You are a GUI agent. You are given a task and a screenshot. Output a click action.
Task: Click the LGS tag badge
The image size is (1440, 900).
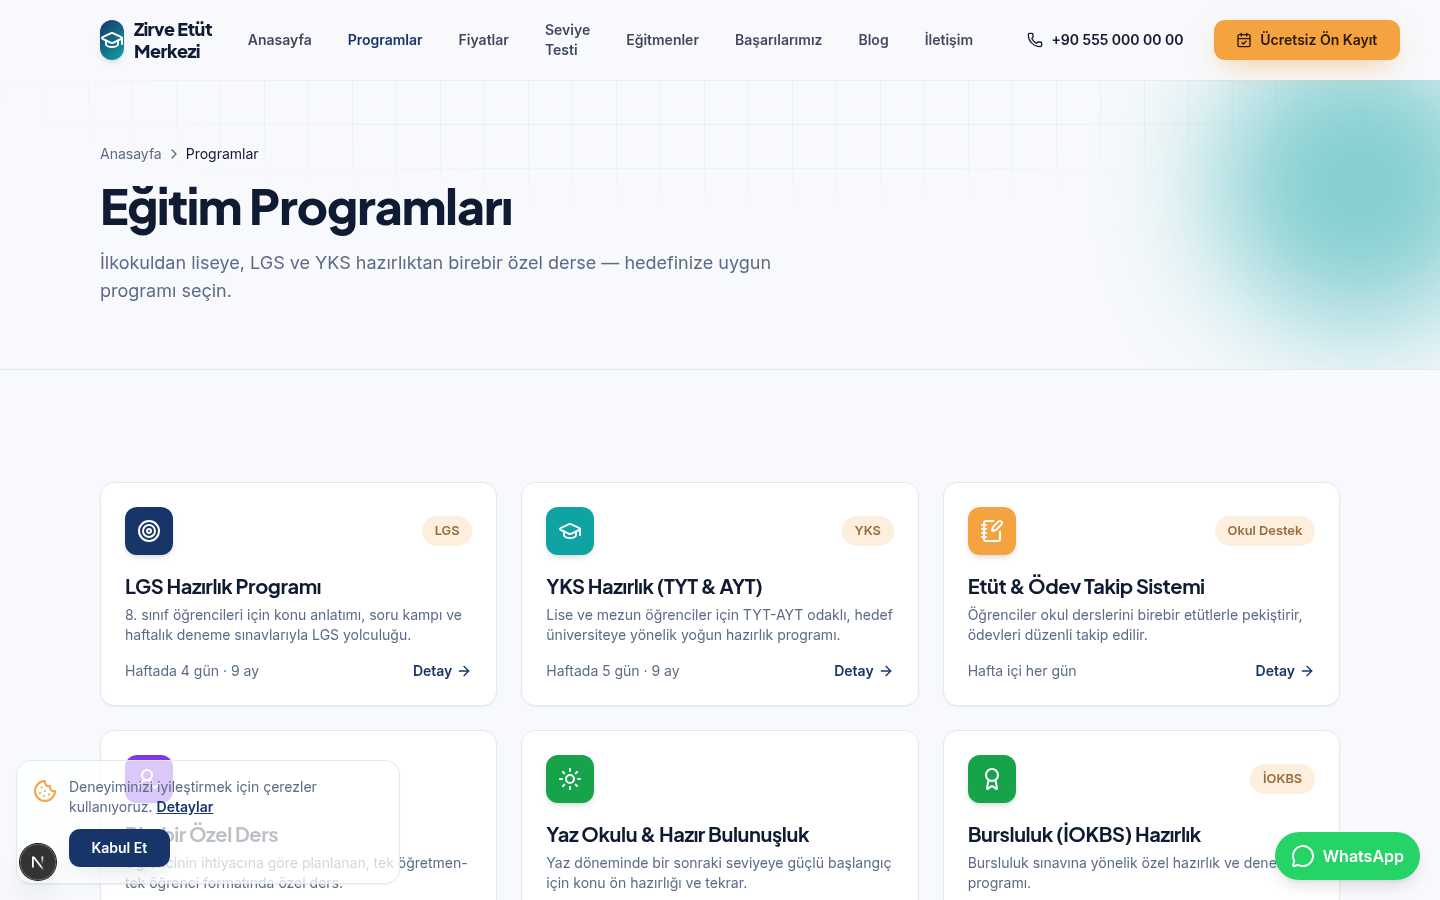click(447, 531)
